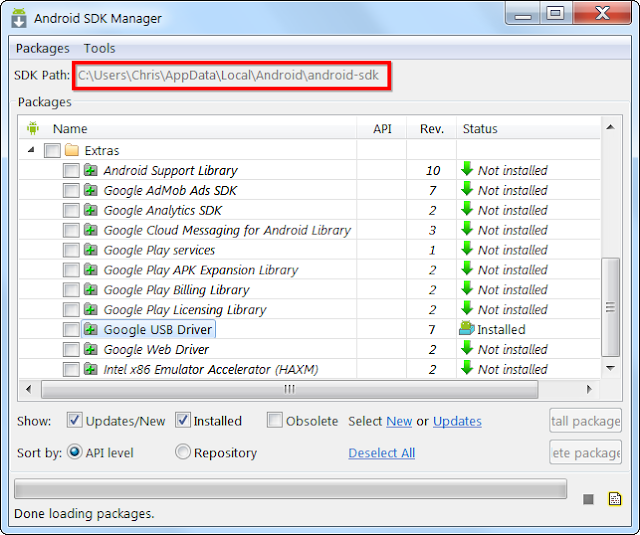
Task: Sort by the Name column header
Action: pyautogui.click(x=188, y=129)
